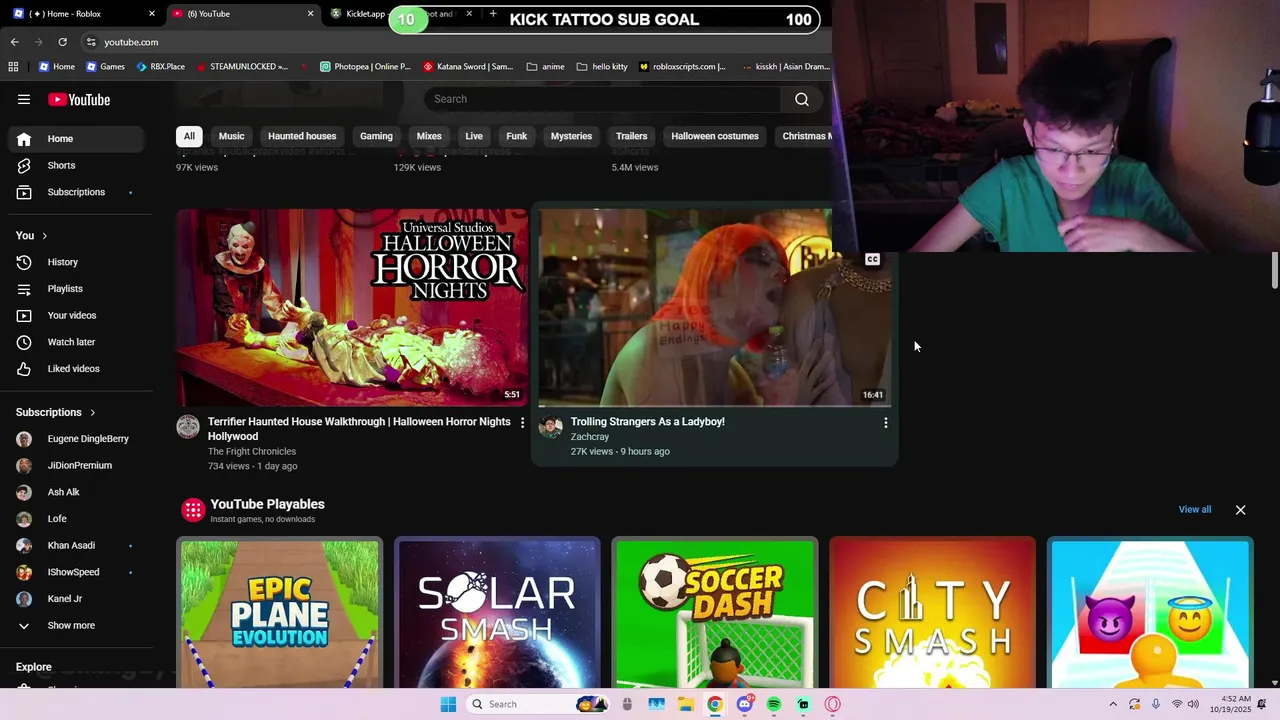Open Spotify from the taskbar
The height and width of the screenshot is (720, 1280).
tap(774, 704)
